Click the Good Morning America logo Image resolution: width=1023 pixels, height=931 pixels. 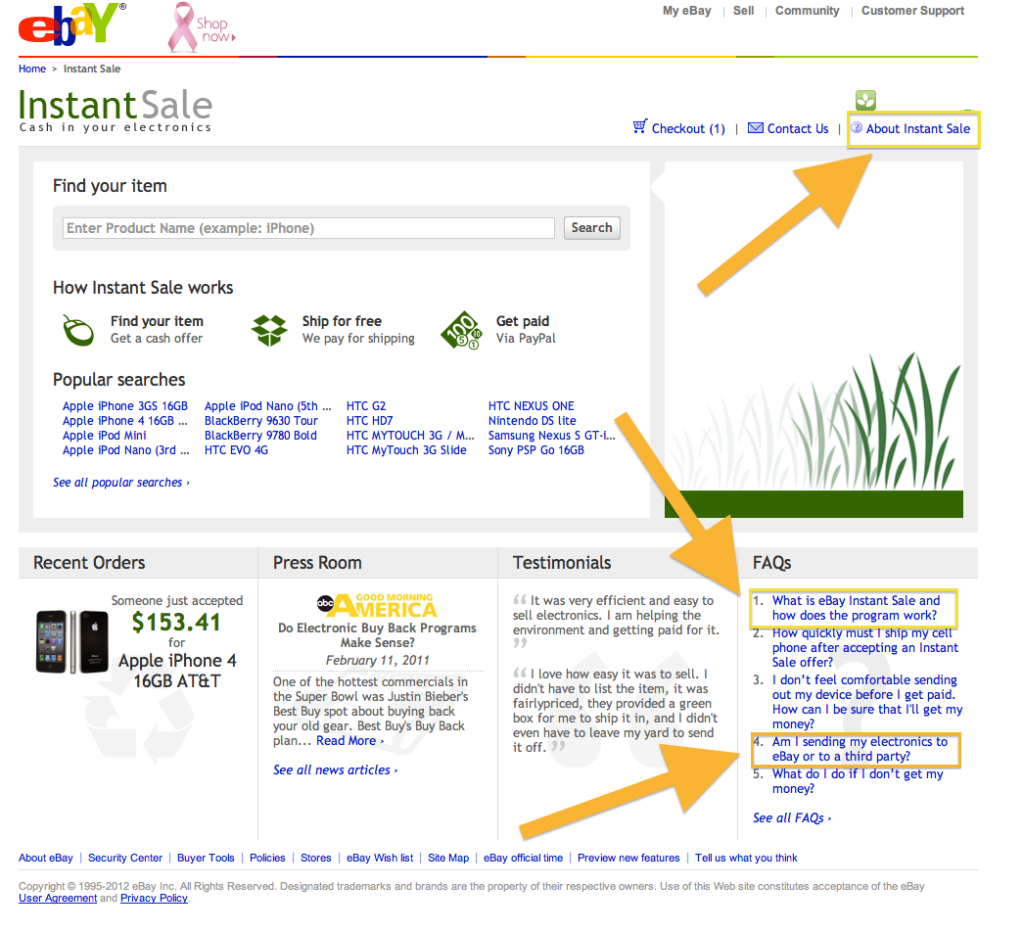tap(377, 605)
